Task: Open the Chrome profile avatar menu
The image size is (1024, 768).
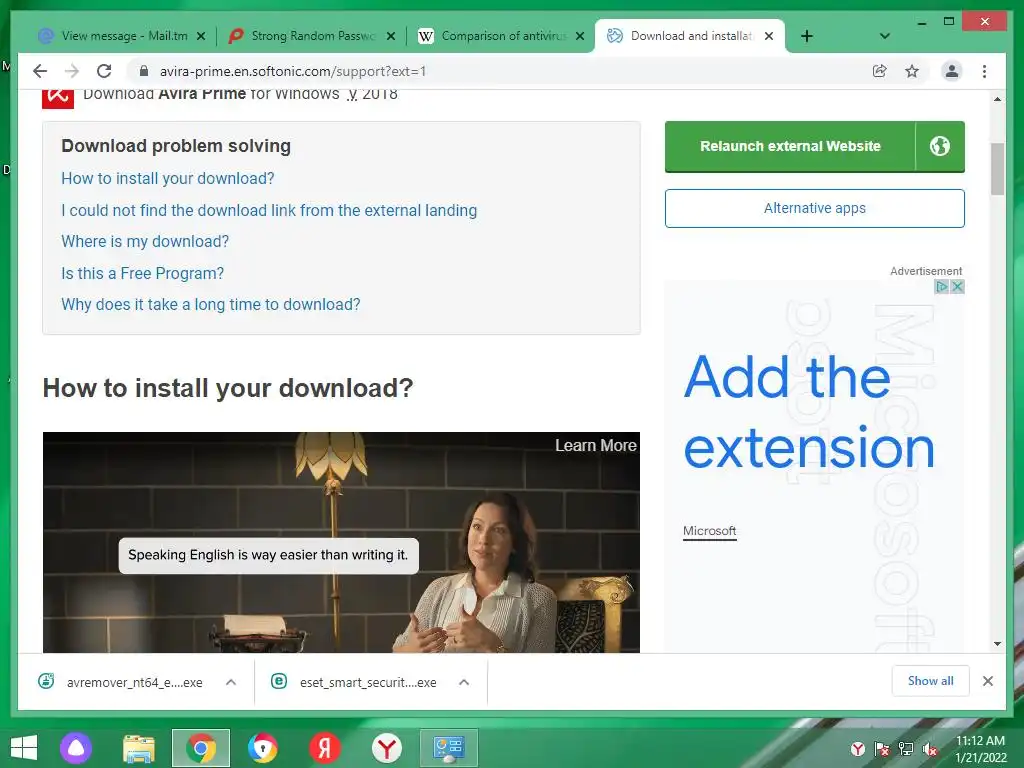Action: [952, 71]
